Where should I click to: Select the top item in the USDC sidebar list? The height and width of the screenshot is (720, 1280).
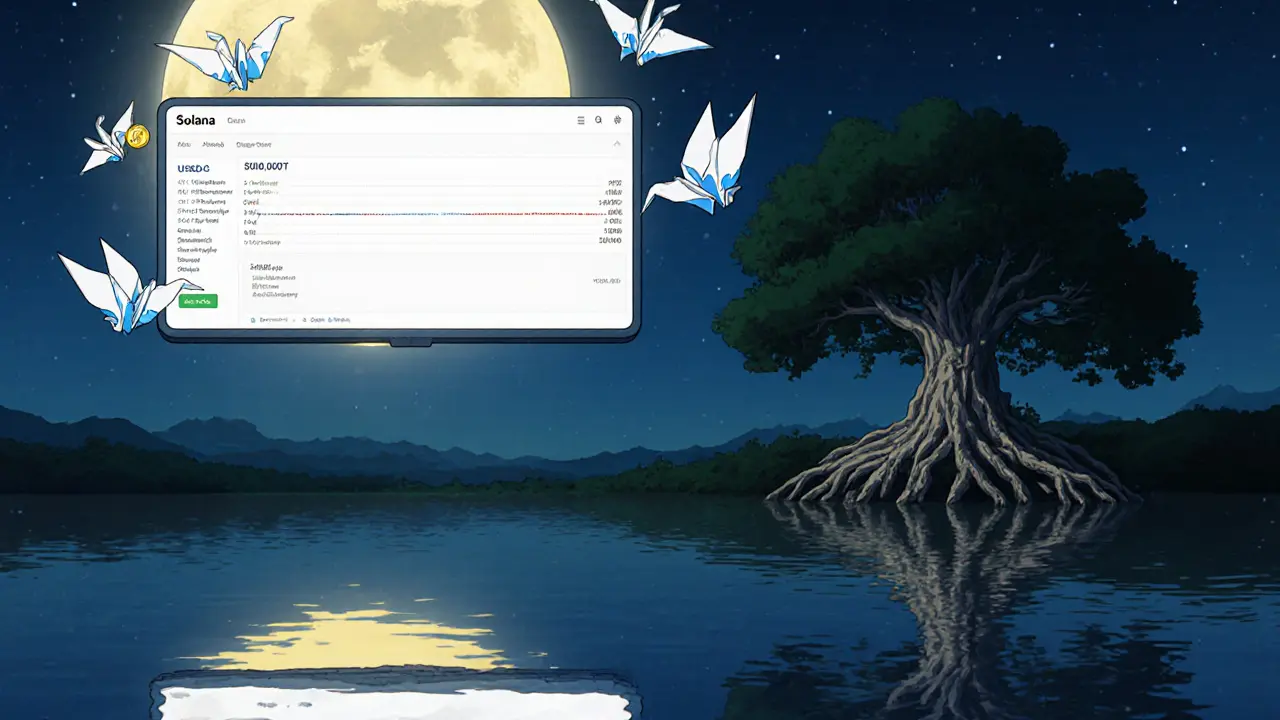[x=201, y=182]
